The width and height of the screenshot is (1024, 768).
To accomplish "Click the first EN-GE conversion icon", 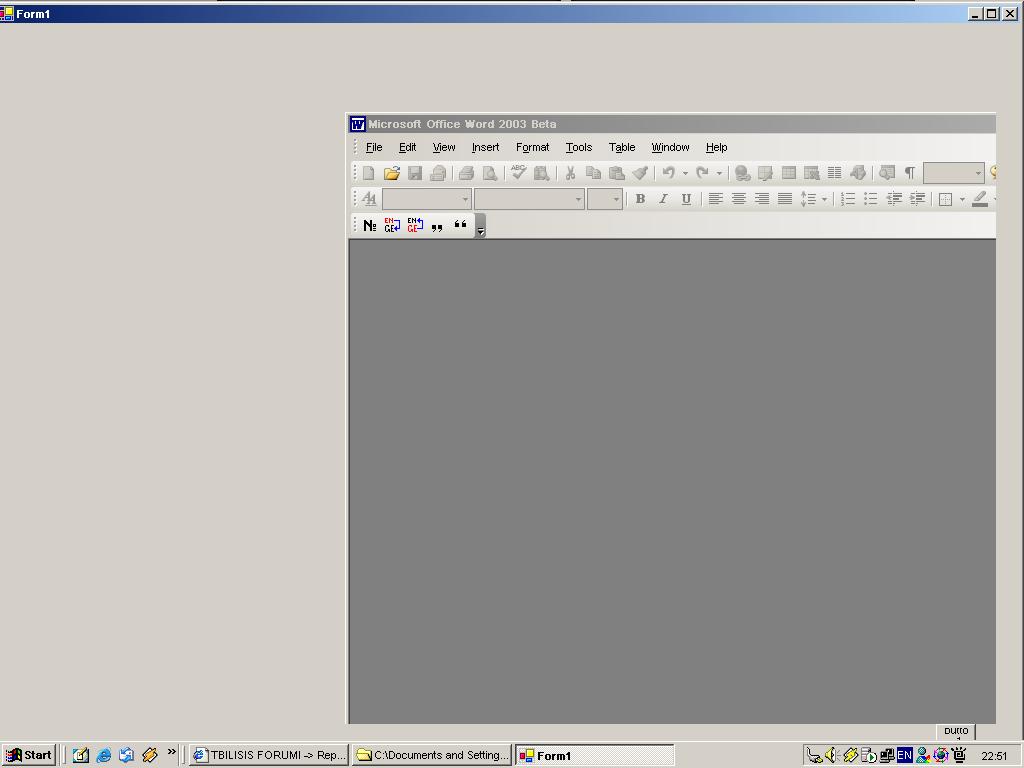I will point(392,225).
